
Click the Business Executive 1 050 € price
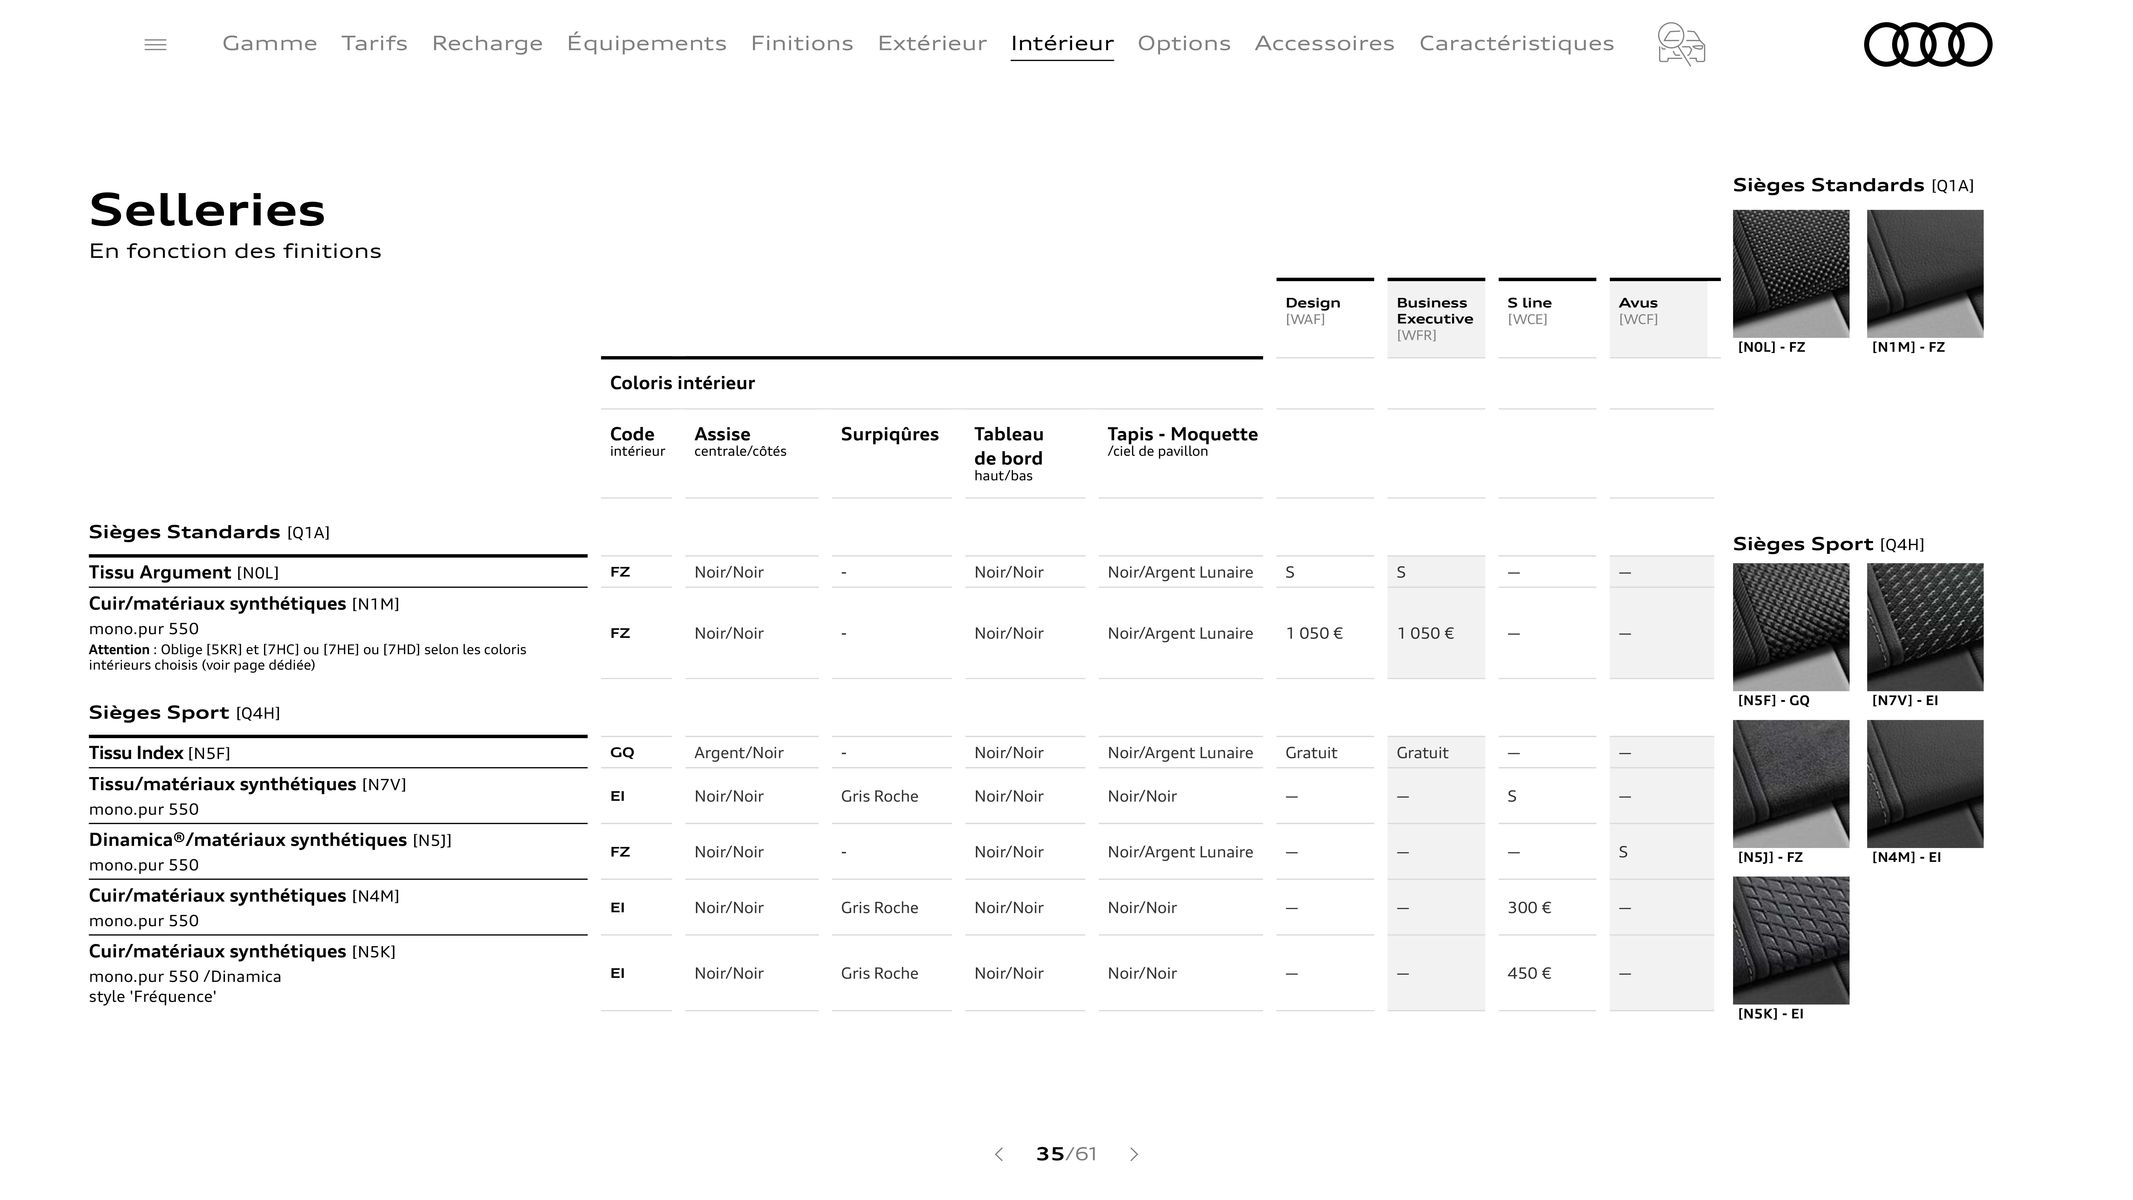click(x=1425, y=633)
